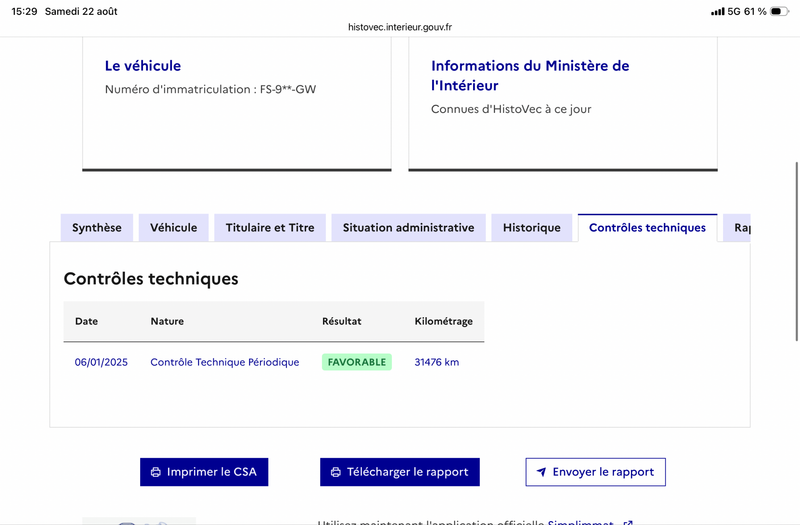Viewport: 800px width, 525px height.
Task: Tap the cellular signal strength icon
Action: 717,11
